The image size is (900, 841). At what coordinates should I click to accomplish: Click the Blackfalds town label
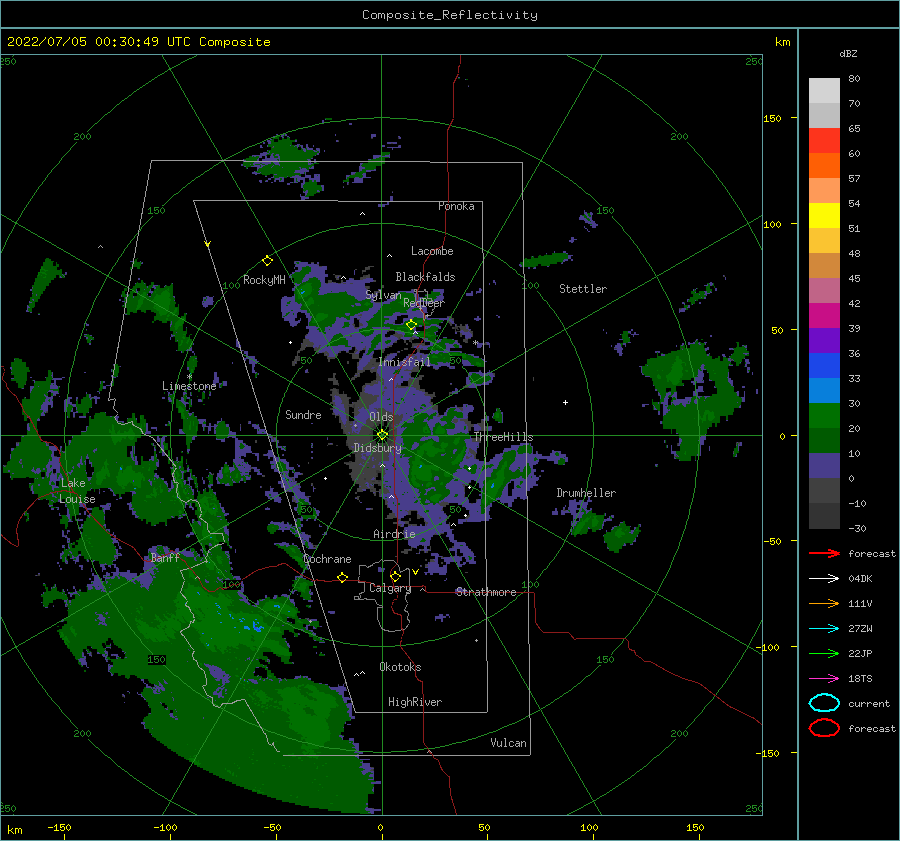tap(425, 277)
